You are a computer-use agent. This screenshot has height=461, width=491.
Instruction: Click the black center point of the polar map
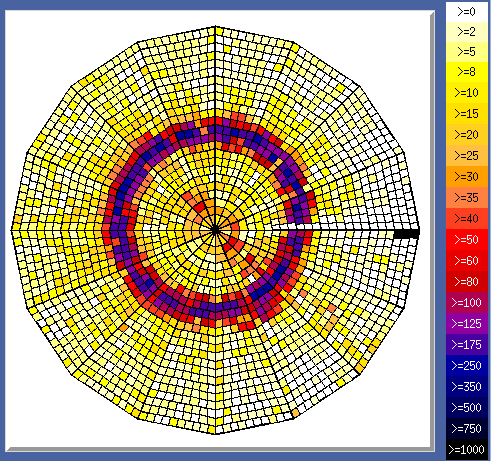coord(215,230)
